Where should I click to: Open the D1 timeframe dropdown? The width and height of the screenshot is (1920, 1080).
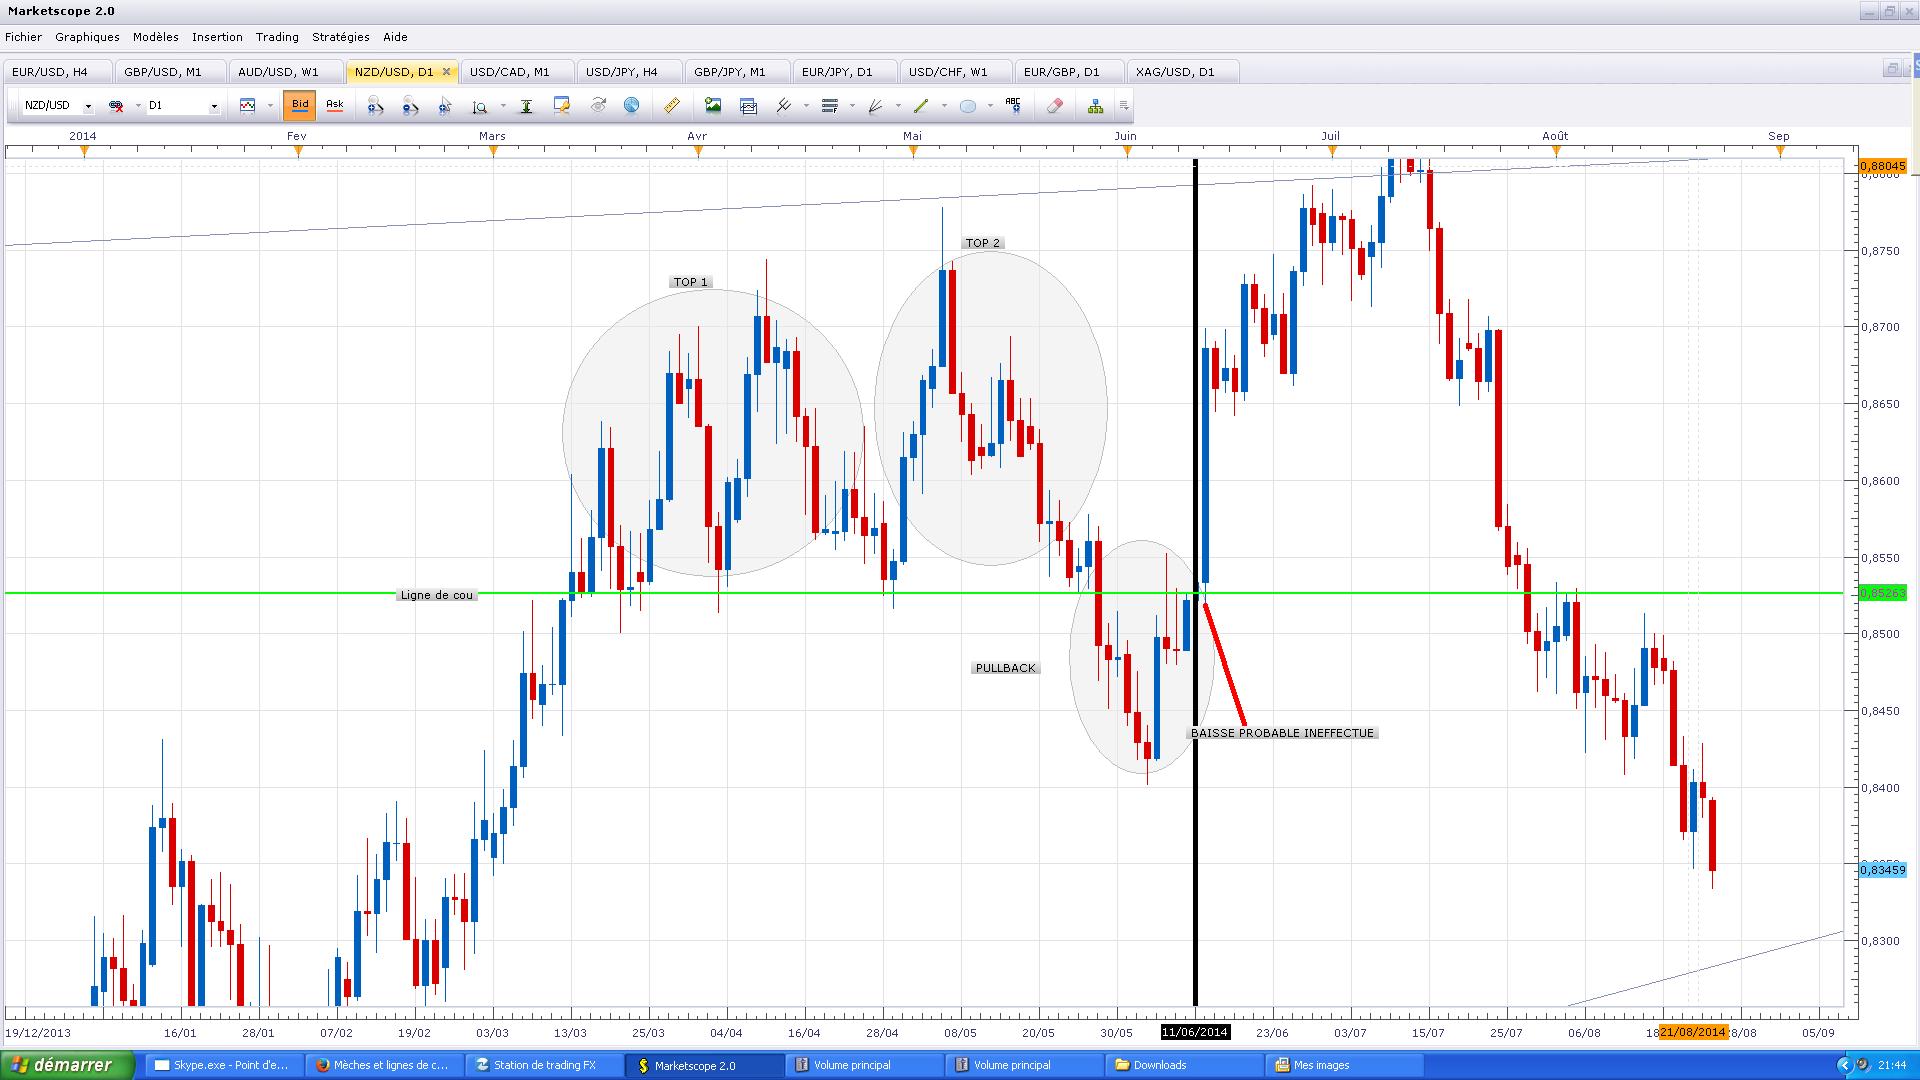pos(213,106)
